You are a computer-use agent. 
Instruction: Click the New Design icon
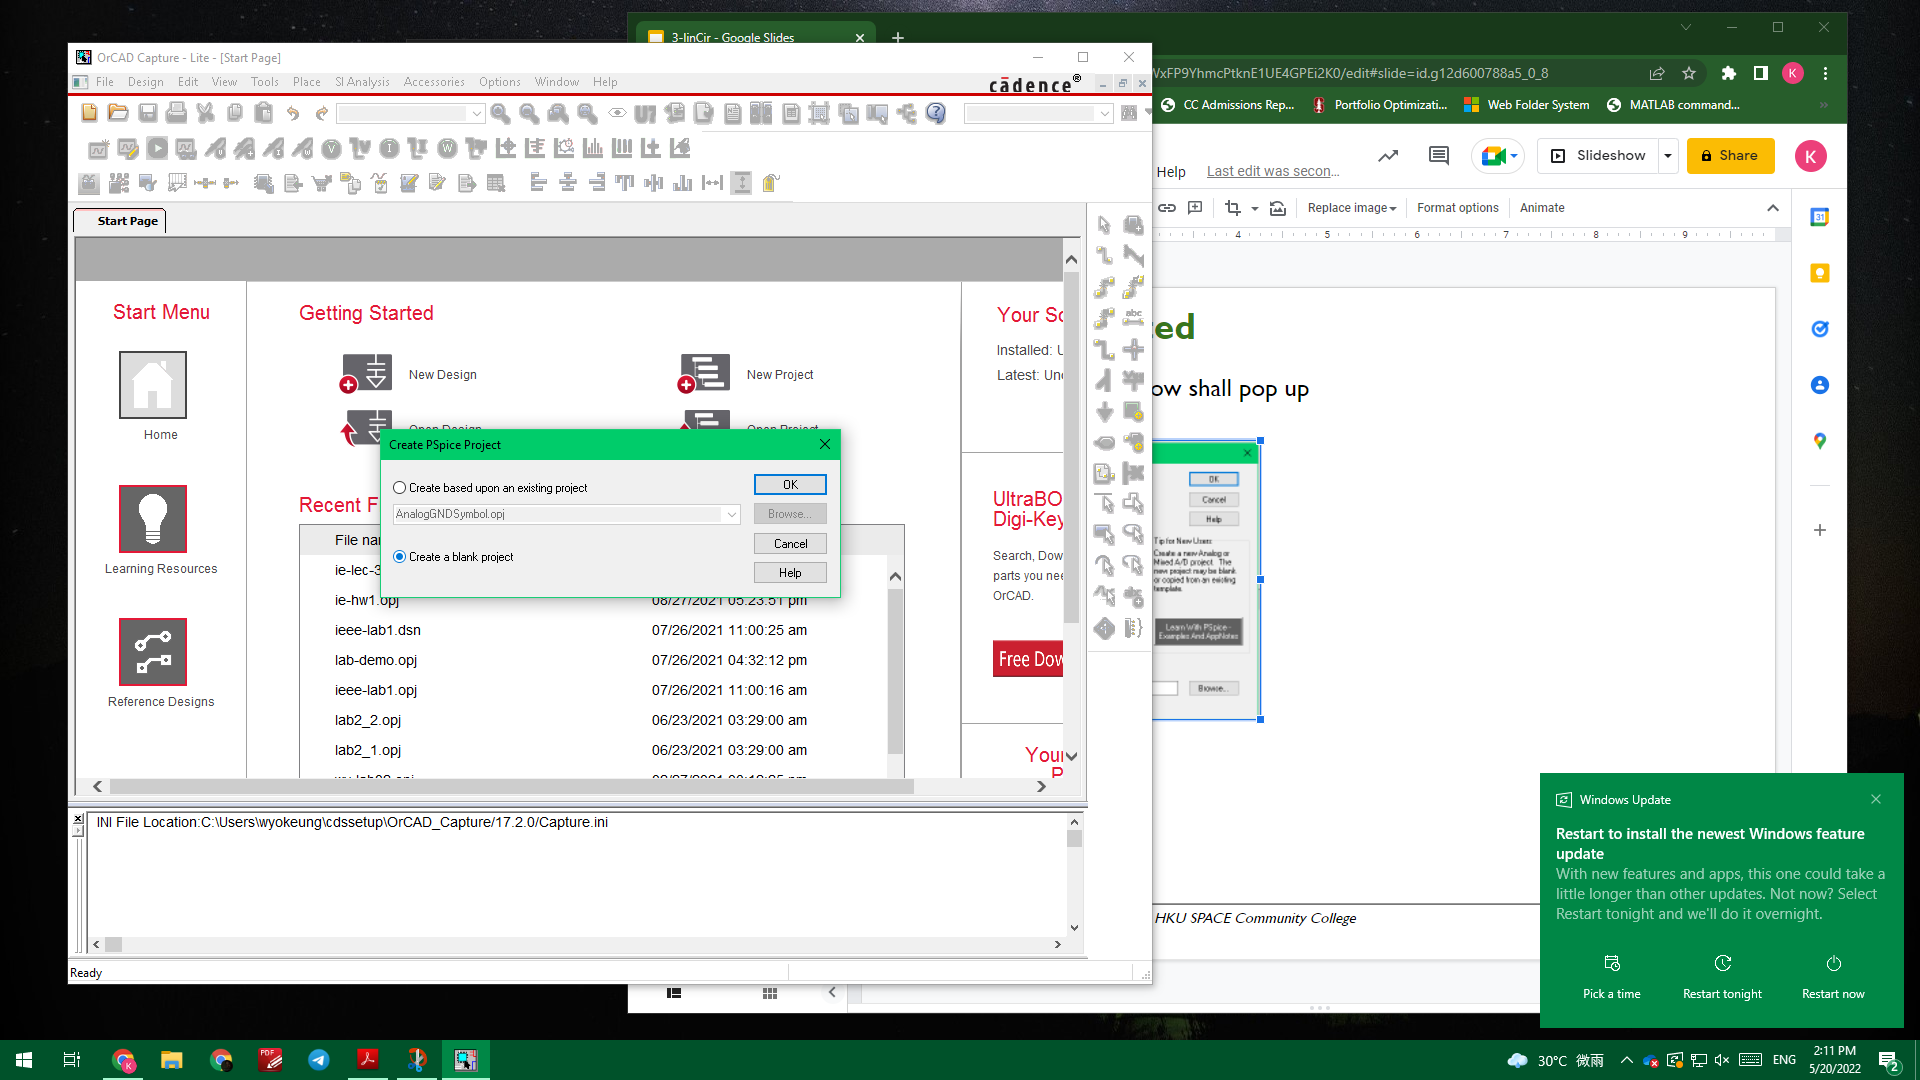point(366,374)
